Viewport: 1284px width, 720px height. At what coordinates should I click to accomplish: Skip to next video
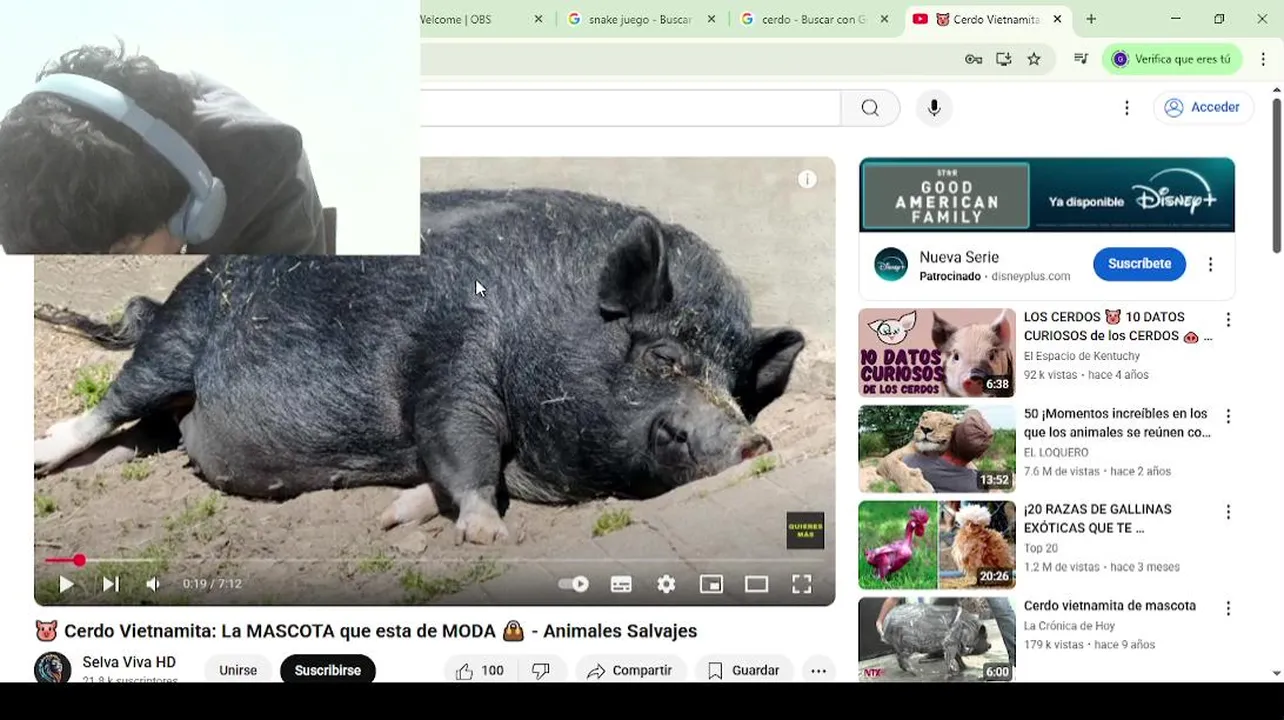(111, 584)
